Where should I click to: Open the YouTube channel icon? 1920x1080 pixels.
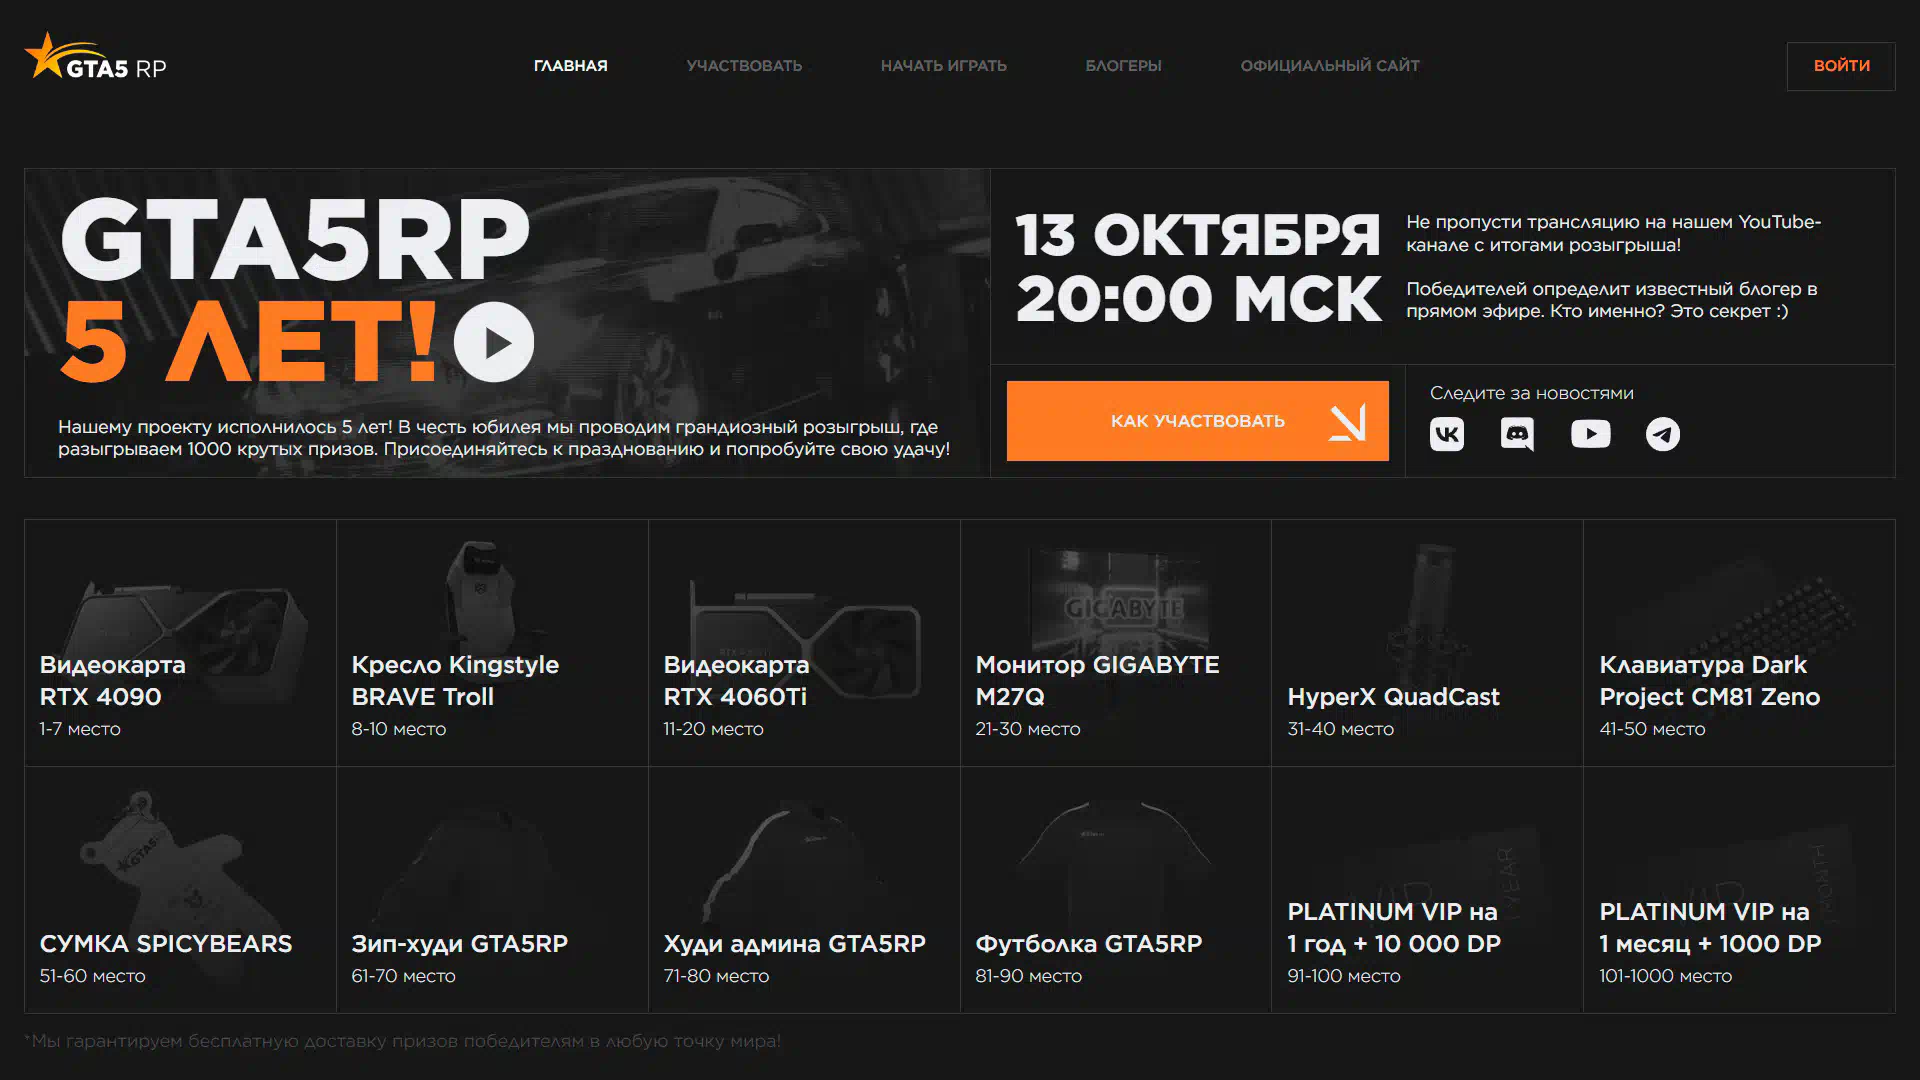point(1590,434)
